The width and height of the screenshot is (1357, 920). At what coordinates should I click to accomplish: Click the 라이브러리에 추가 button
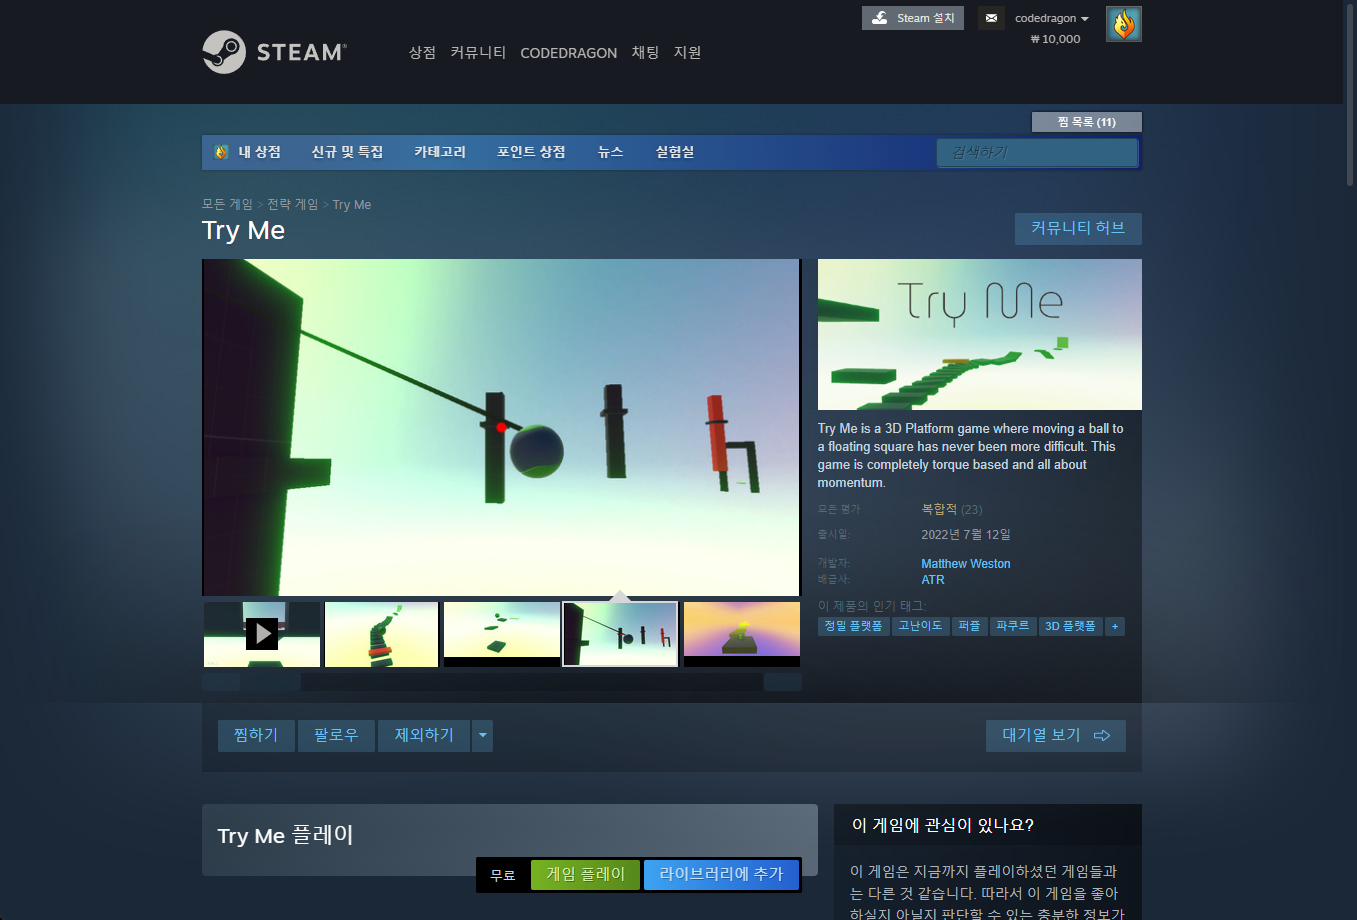pyautogui.click(x=721, y=874)
